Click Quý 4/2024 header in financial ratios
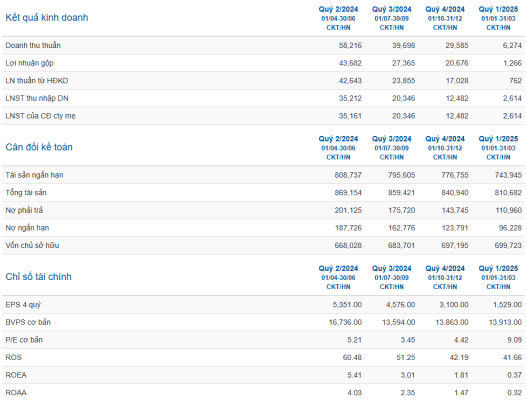 pos(445,269)
